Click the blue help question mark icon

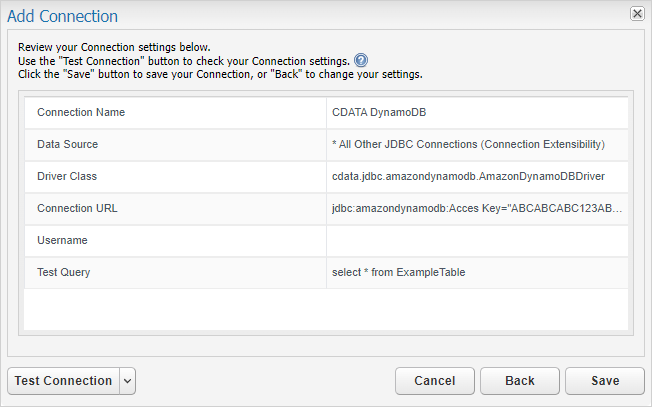361,61
